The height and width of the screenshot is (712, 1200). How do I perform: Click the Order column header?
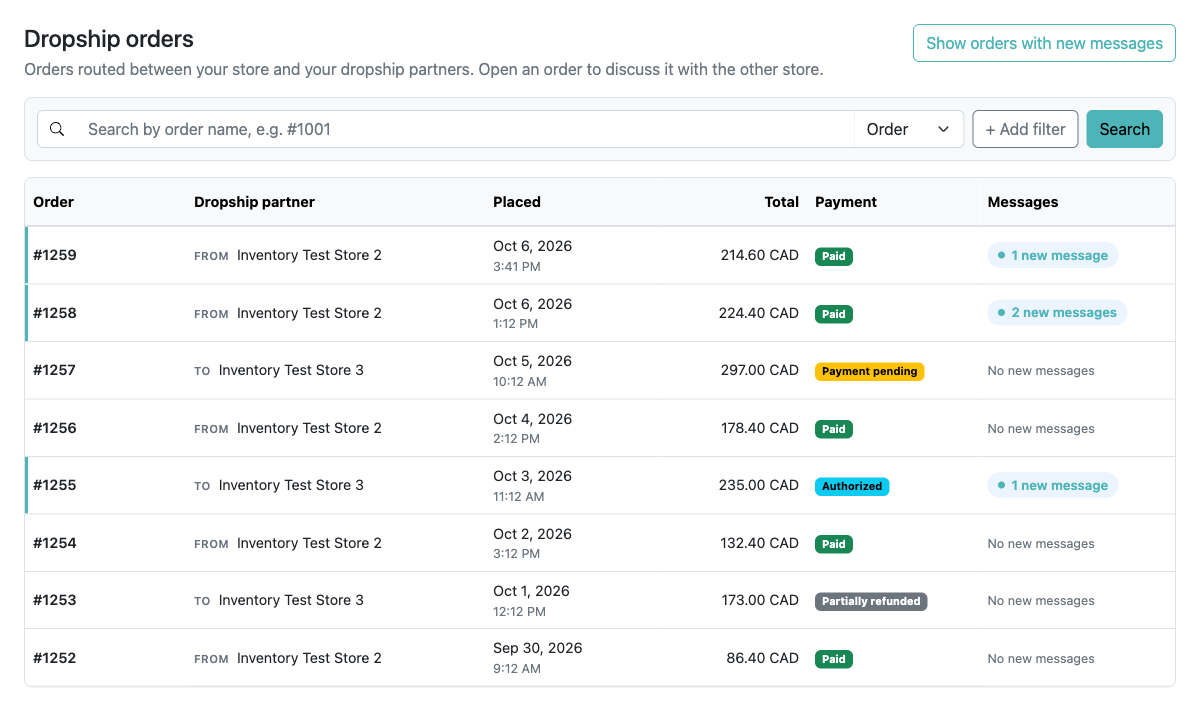coord(54,202)
